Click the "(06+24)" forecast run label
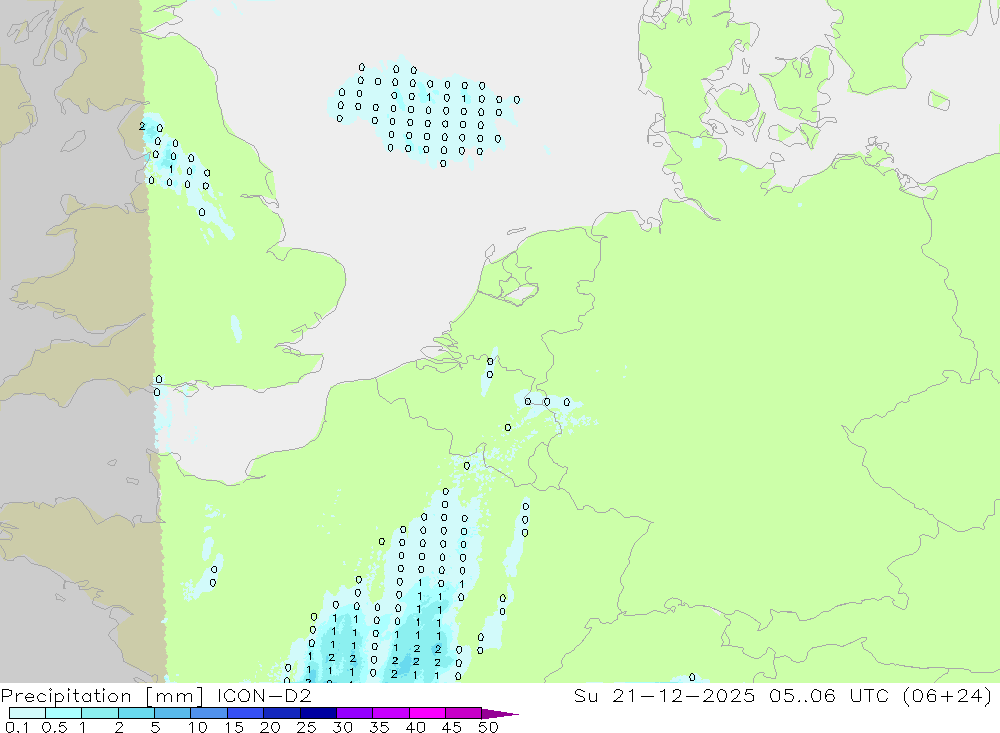This screenshot has width=1000, height=733. [948, 696]
